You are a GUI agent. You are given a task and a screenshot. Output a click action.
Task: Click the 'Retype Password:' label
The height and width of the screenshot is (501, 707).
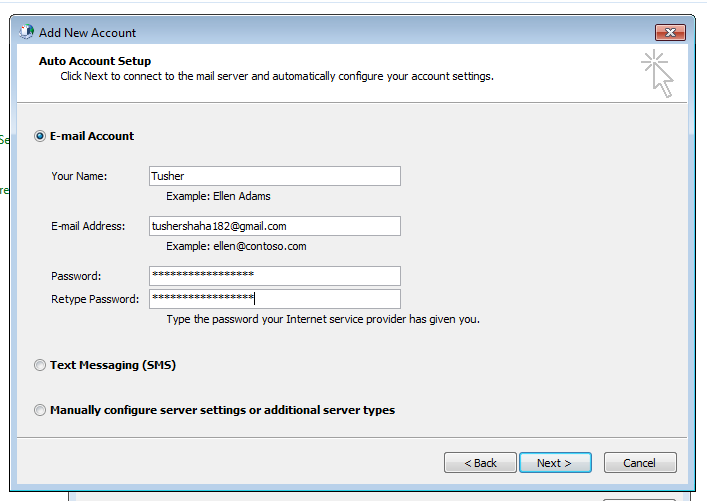[x=95, y=299]
